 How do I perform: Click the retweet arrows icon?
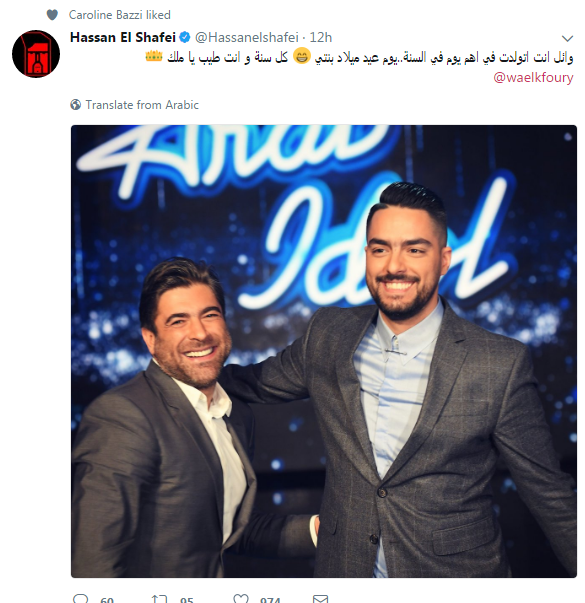(159, 599)
